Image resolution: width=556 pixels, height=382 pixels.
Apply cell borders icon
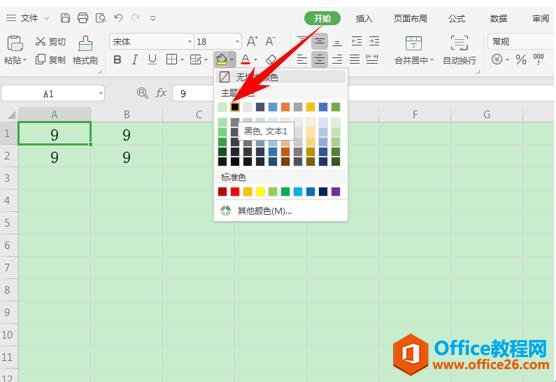pyautogui.click(x=172, y=59)
